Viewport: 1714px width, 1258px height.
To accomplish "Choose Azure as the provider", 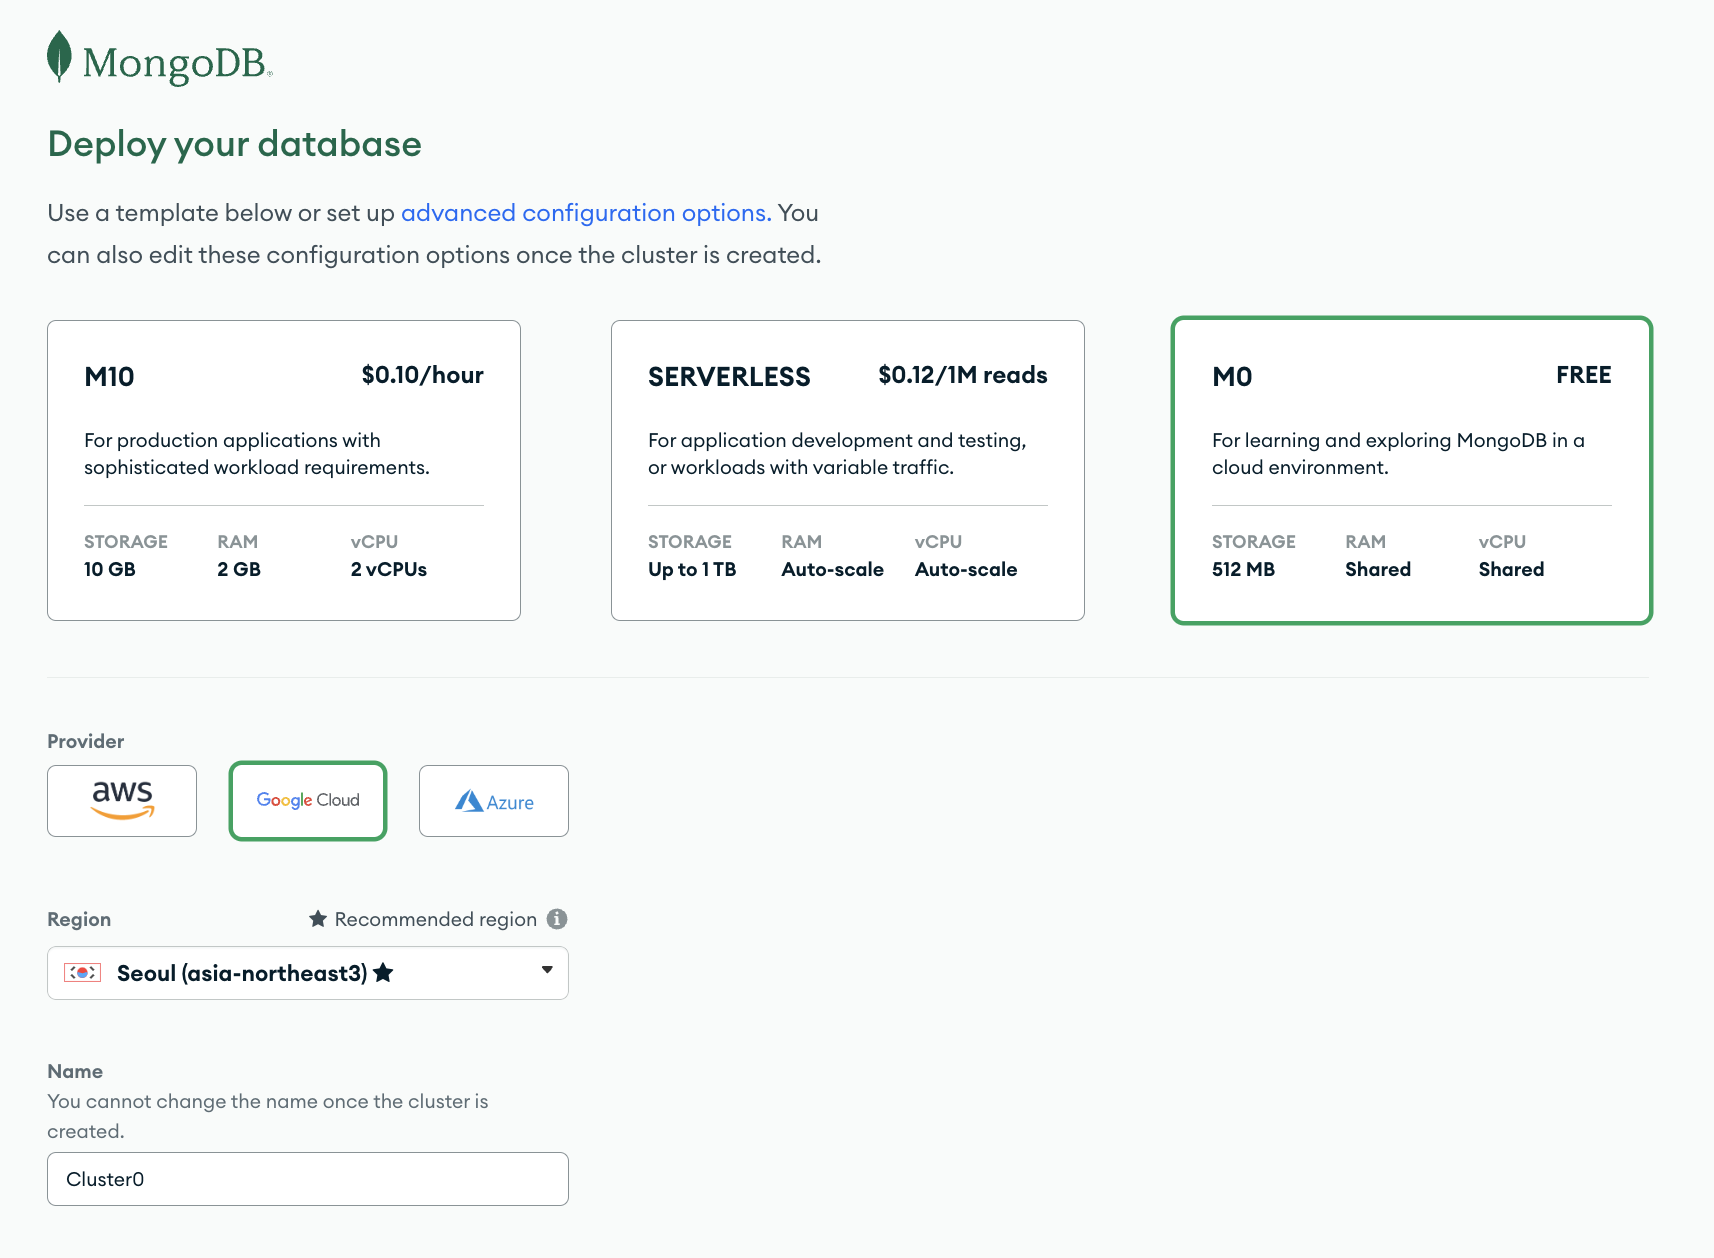I will [x=494, y=801].
